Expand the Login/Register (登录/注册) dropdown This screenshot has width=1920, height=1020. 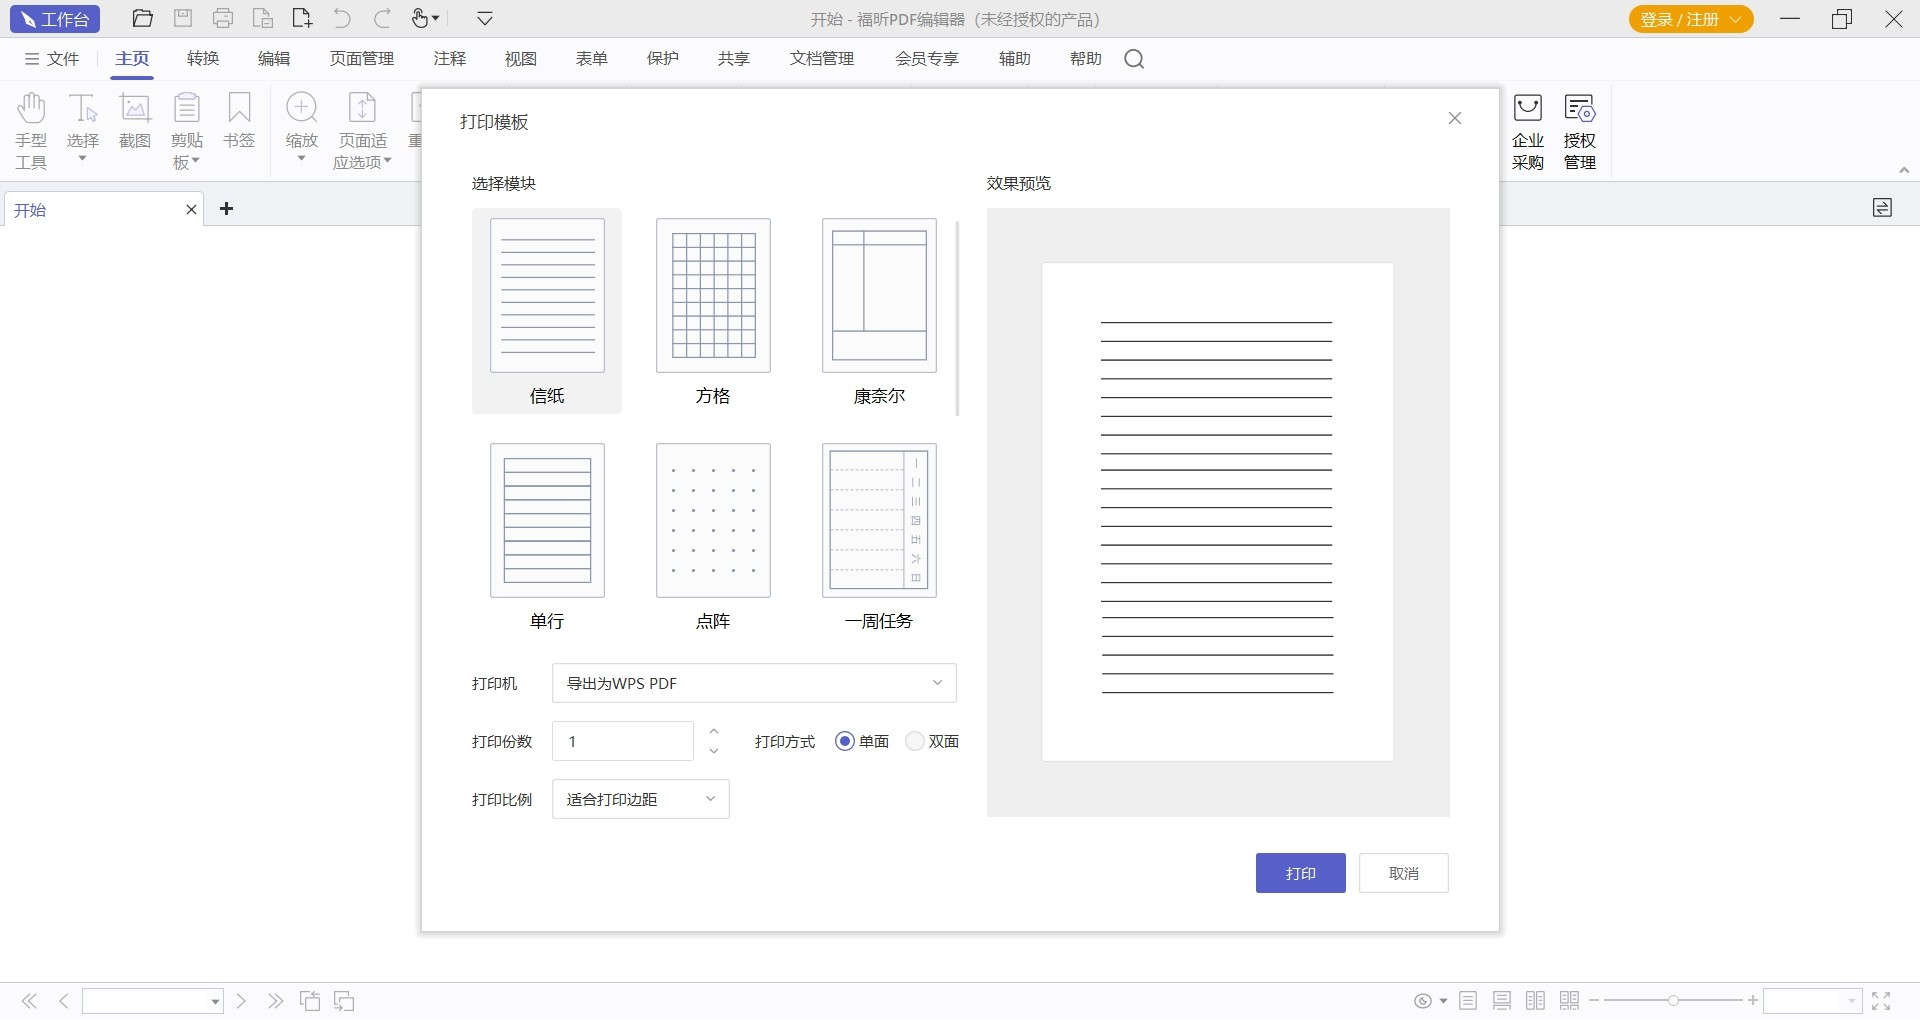1736,19
